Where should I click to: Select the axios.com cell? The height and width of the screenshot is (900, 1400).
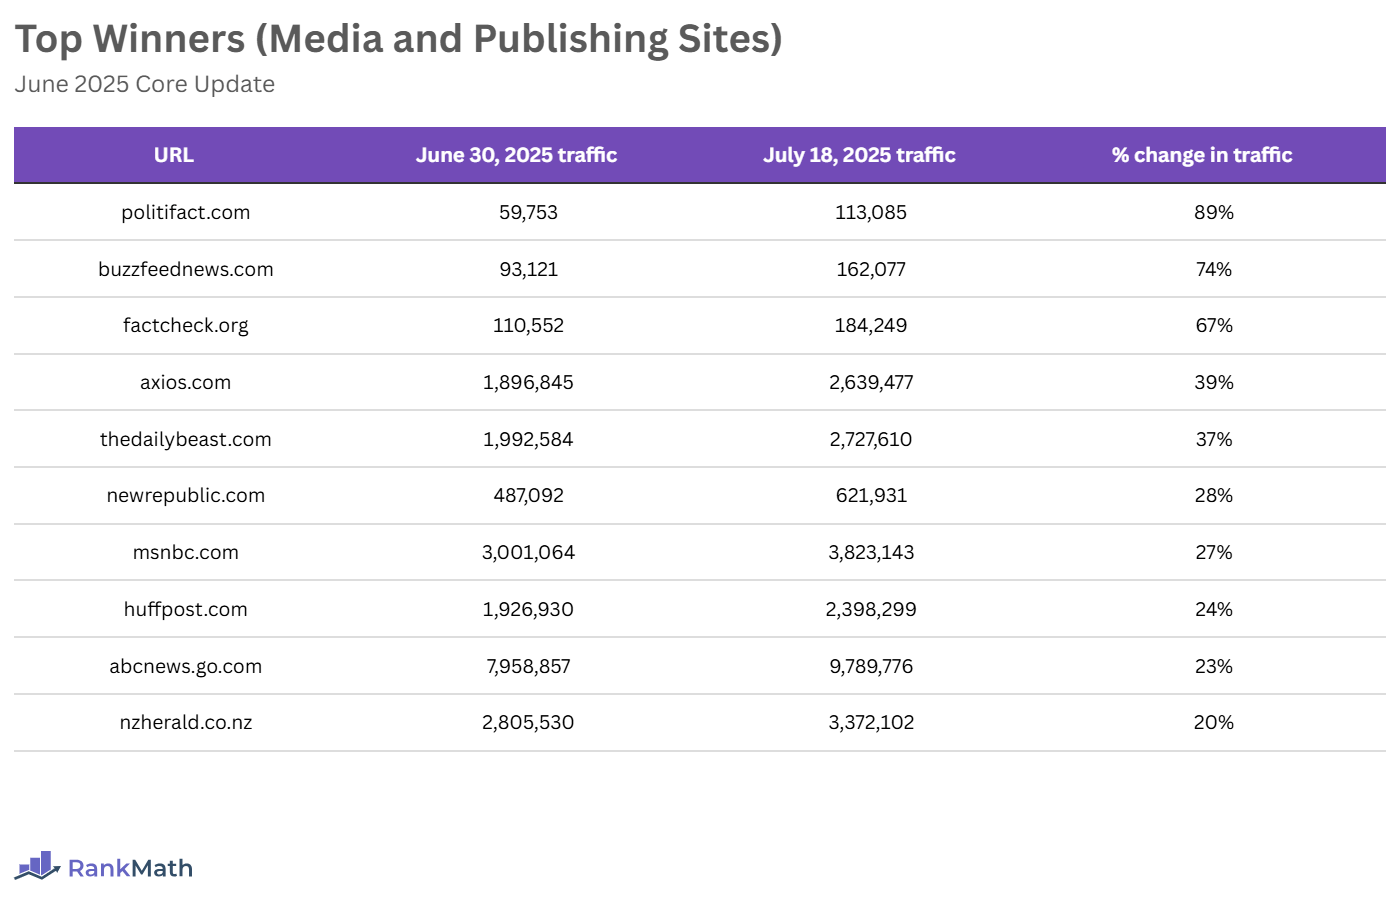coord(186,382)
